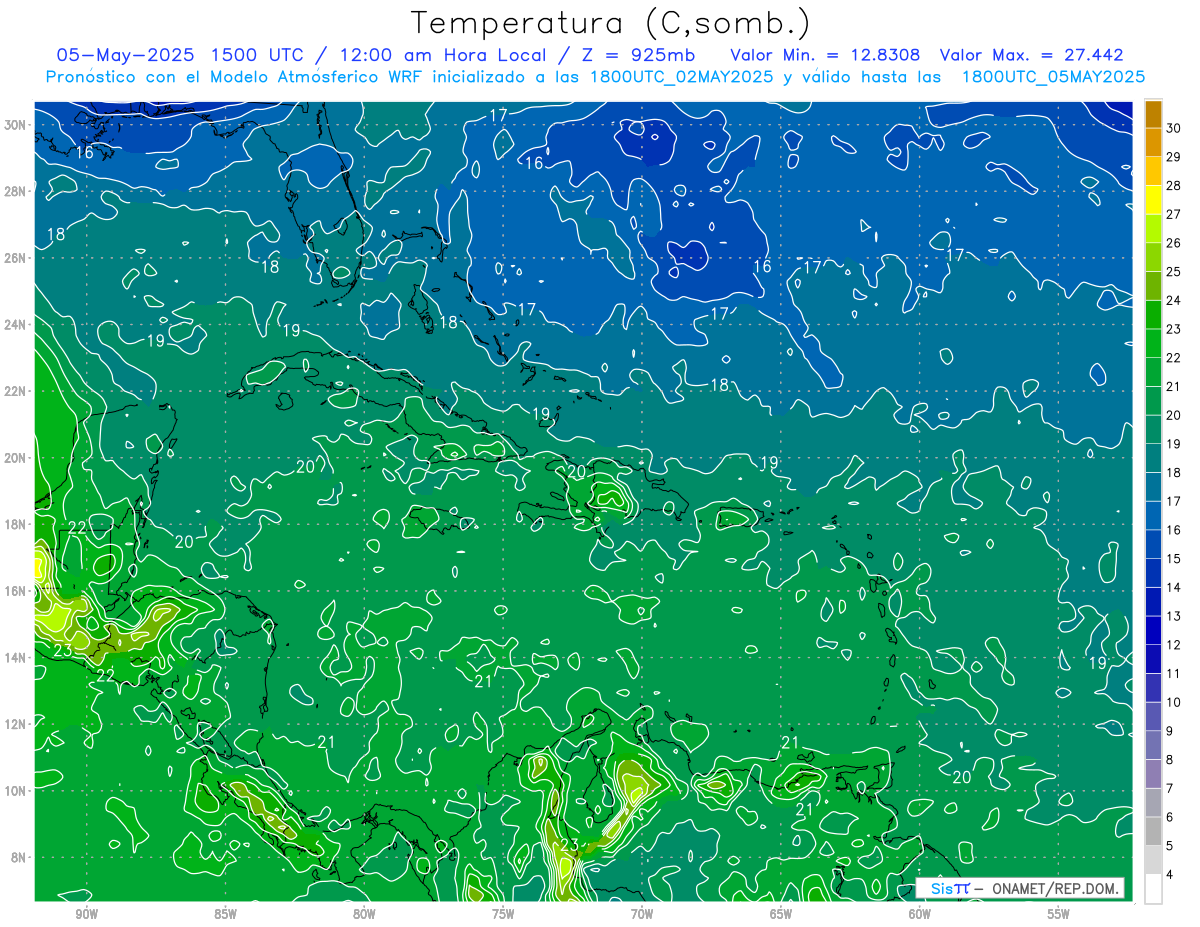Click the colorbar label '12'
This screenshot has width=1200, height=927.
point(1174,645)
